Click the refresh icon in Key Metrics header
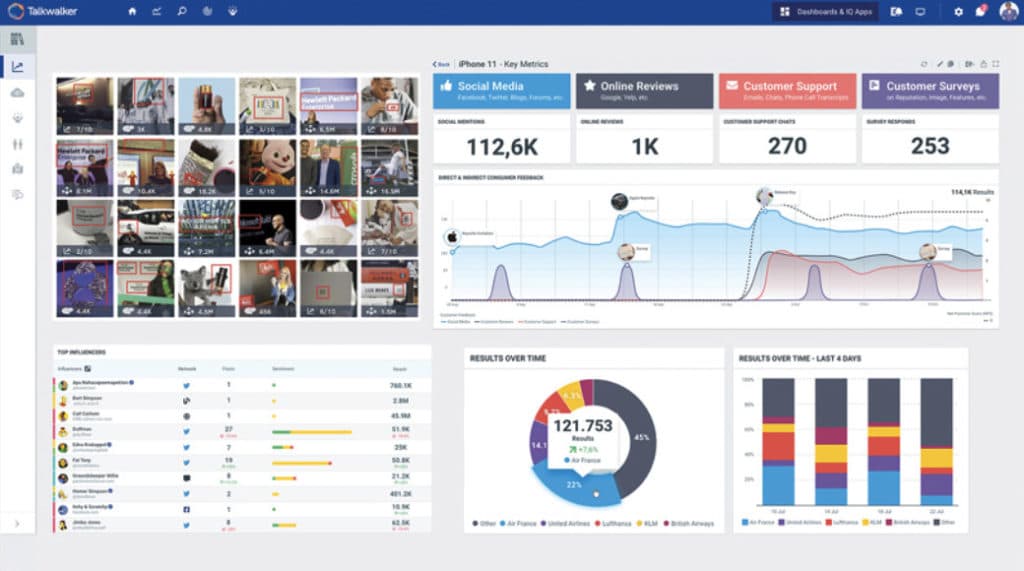Image resolution: width=1024 pixels, height=571 pixels. (x=923, y=64)
